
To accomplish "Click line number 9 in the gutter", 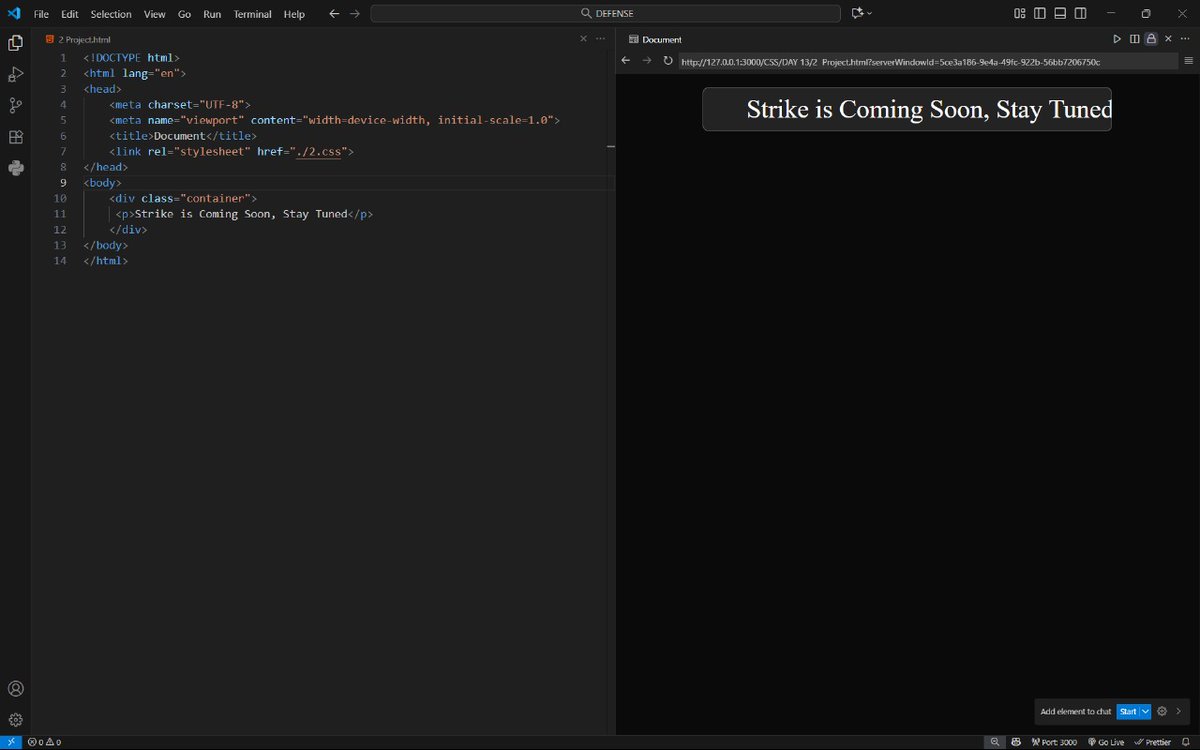I will (62, 183).
